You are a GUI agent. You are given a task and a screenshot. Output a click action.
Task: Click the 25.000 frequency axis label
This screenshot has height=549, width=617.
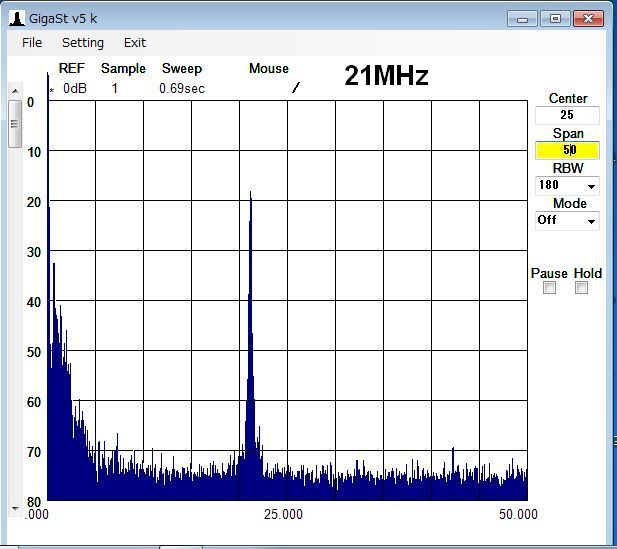(283, 514)
